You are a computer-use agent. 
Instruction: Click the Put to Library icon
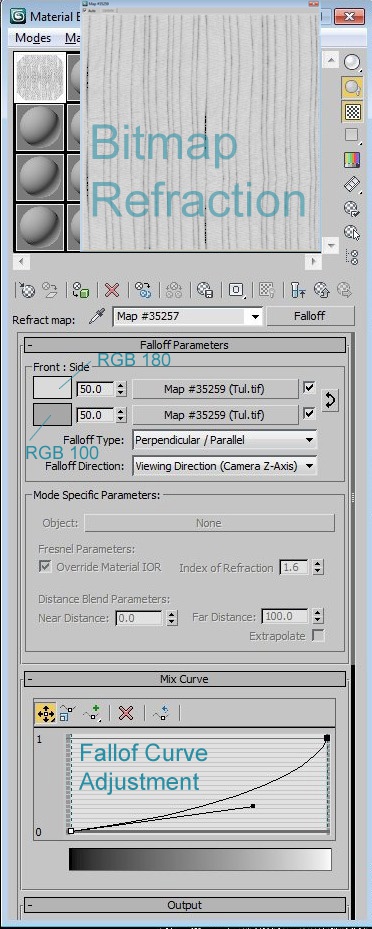[x=205, y=290]
